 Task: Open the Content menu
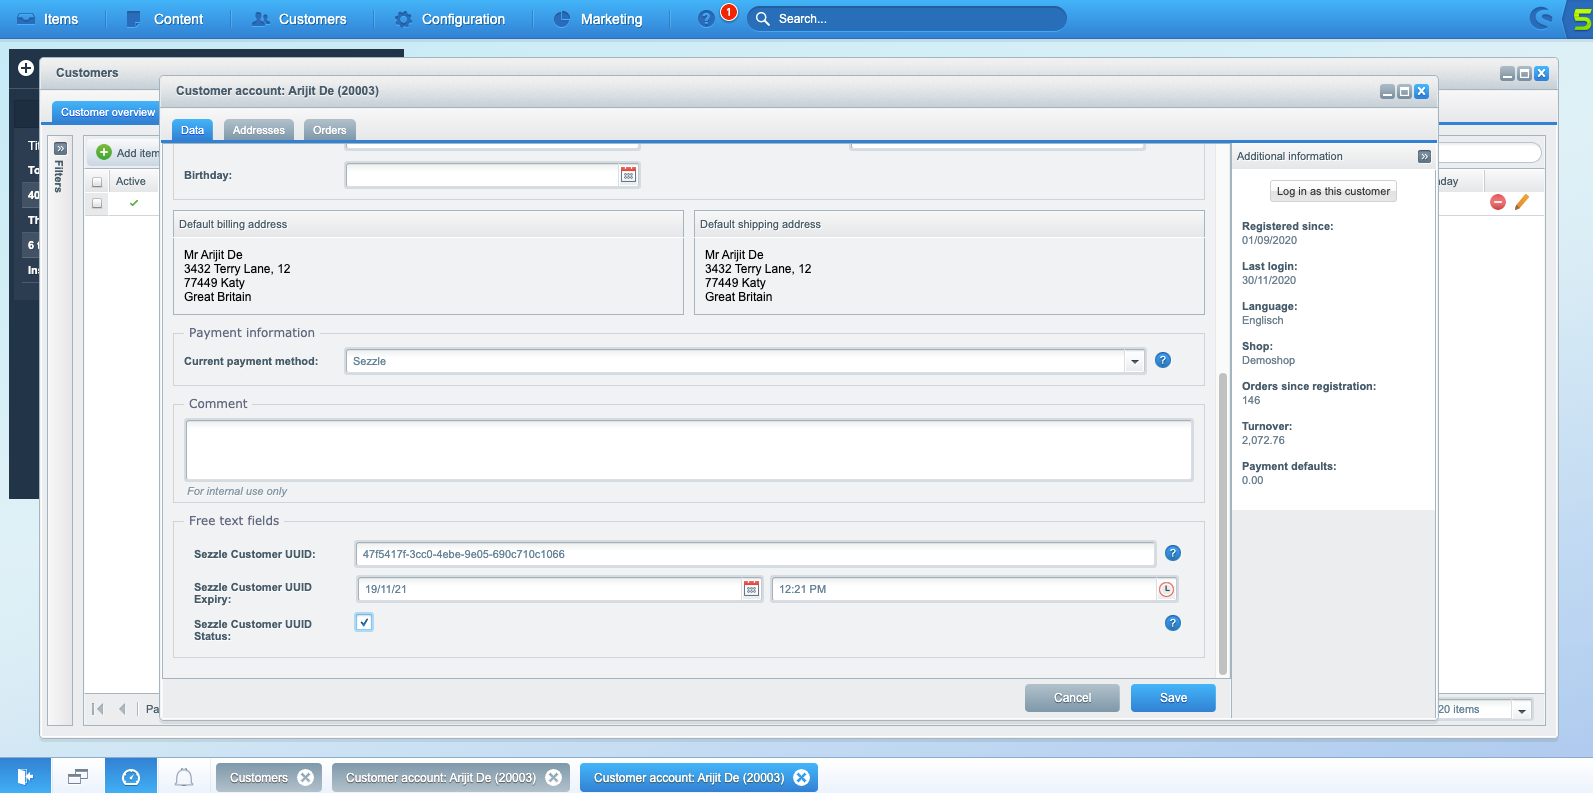point(165,19)
